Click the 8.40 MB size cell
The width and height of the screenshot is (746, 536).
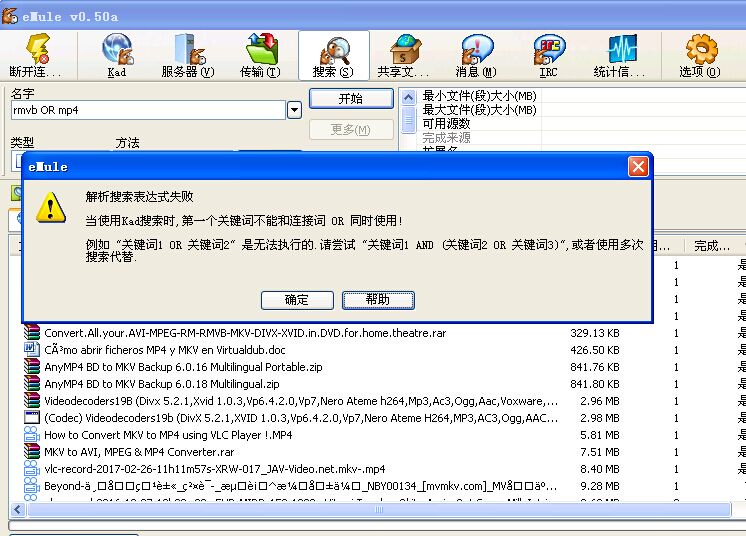(x=599, y=469)
